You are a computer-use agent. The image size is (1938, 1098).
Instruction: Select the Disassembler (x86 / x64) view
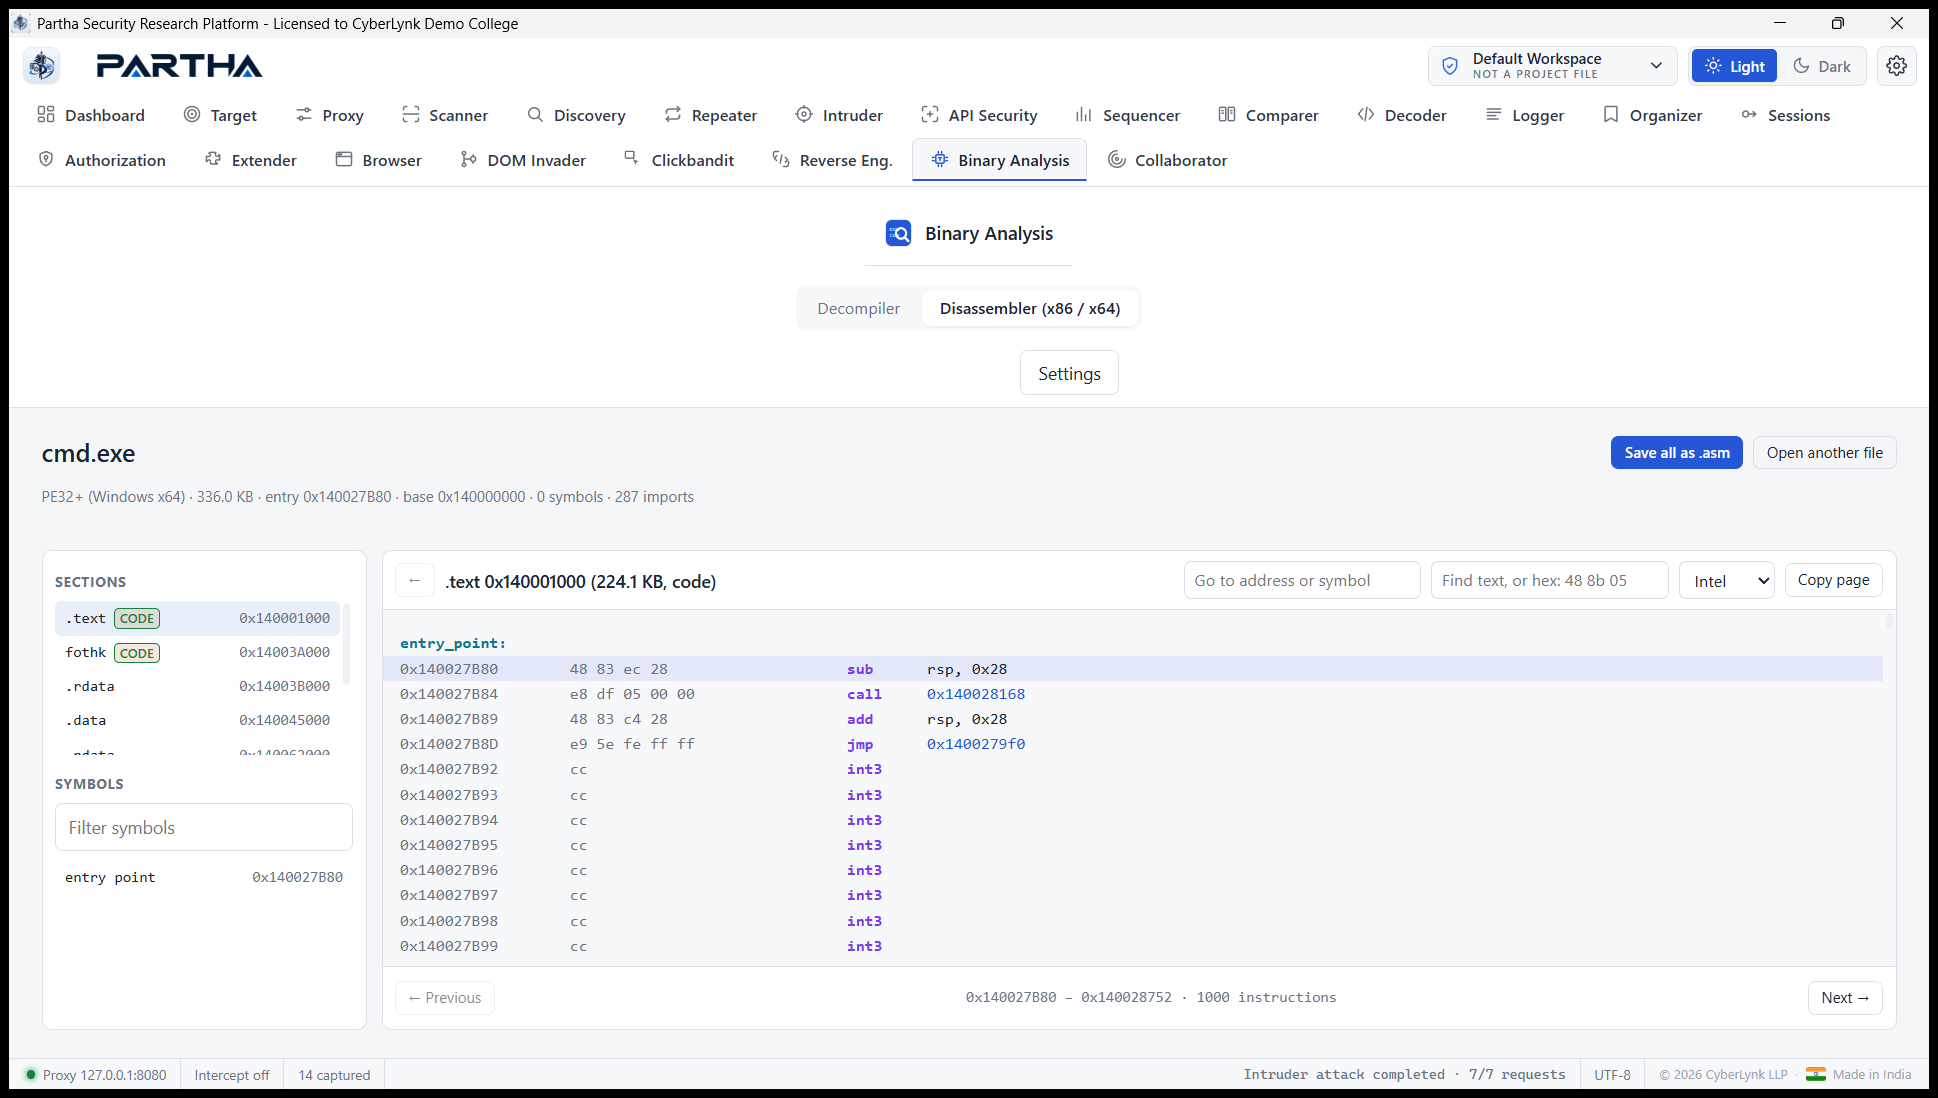[1029, 308]
